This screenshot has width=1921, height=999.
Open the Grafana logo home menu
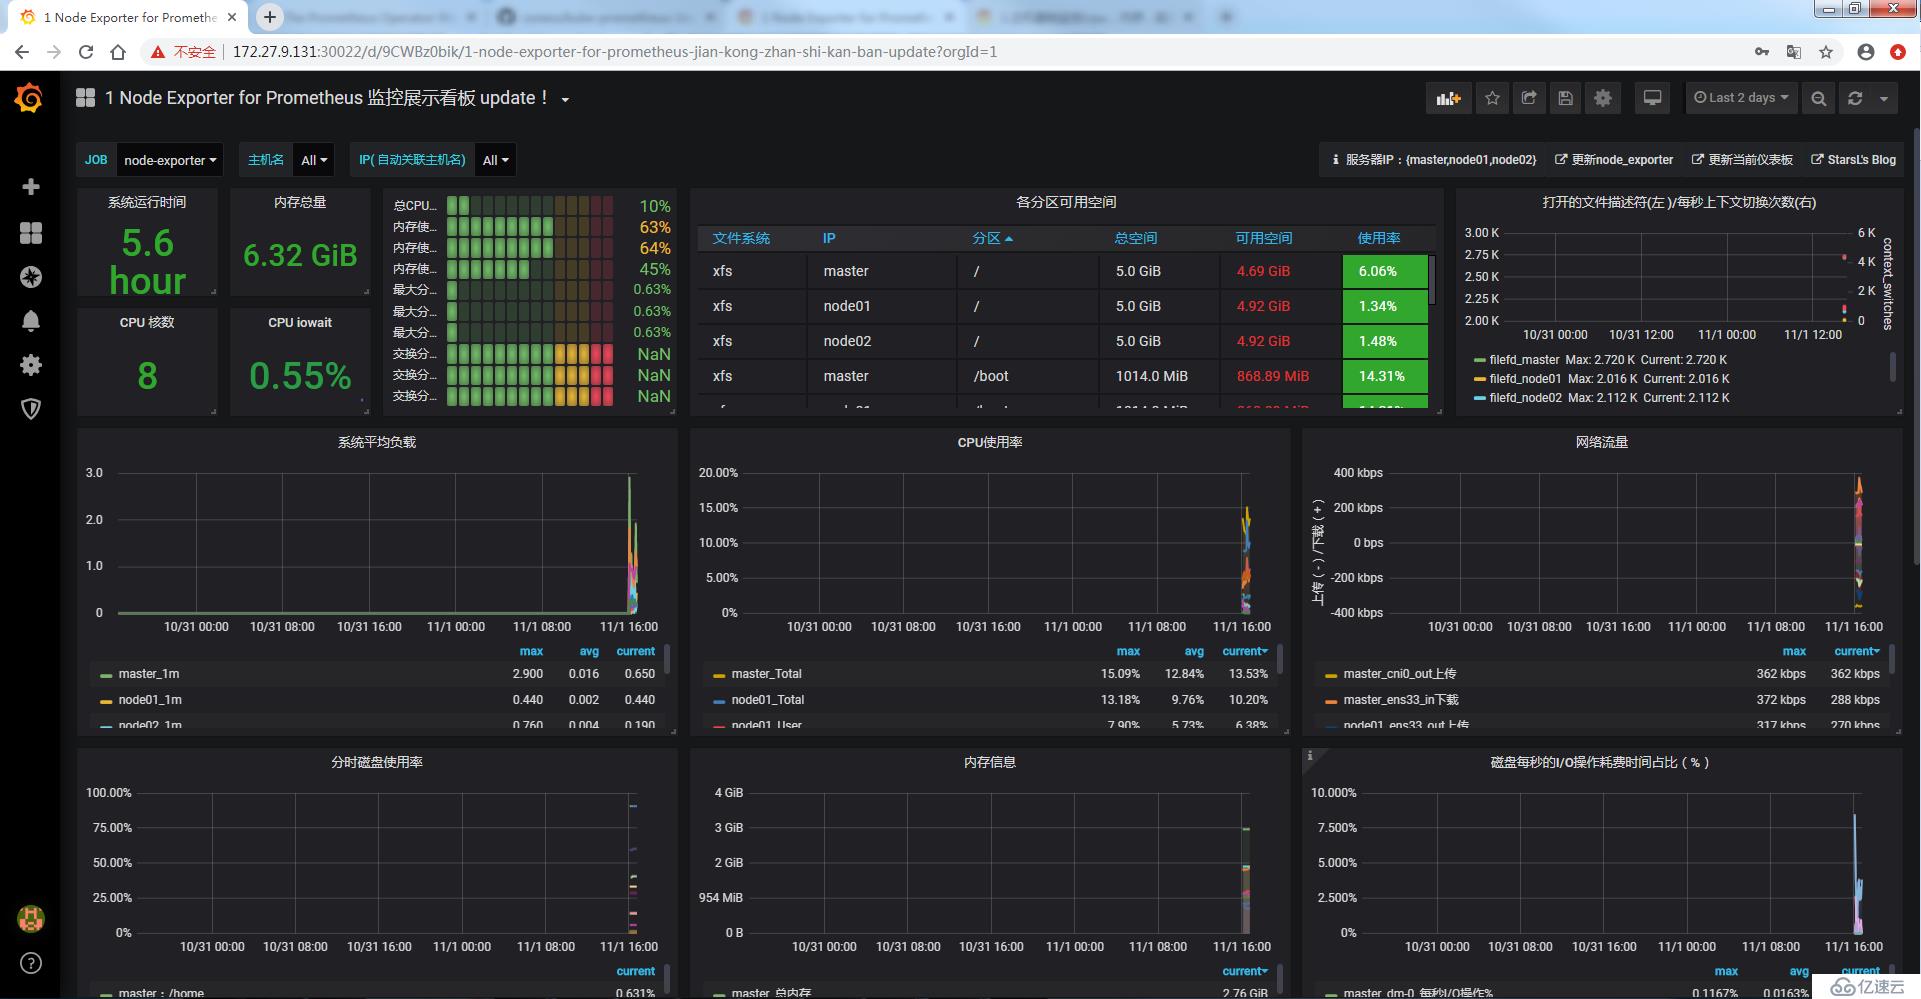pos(30,98)
